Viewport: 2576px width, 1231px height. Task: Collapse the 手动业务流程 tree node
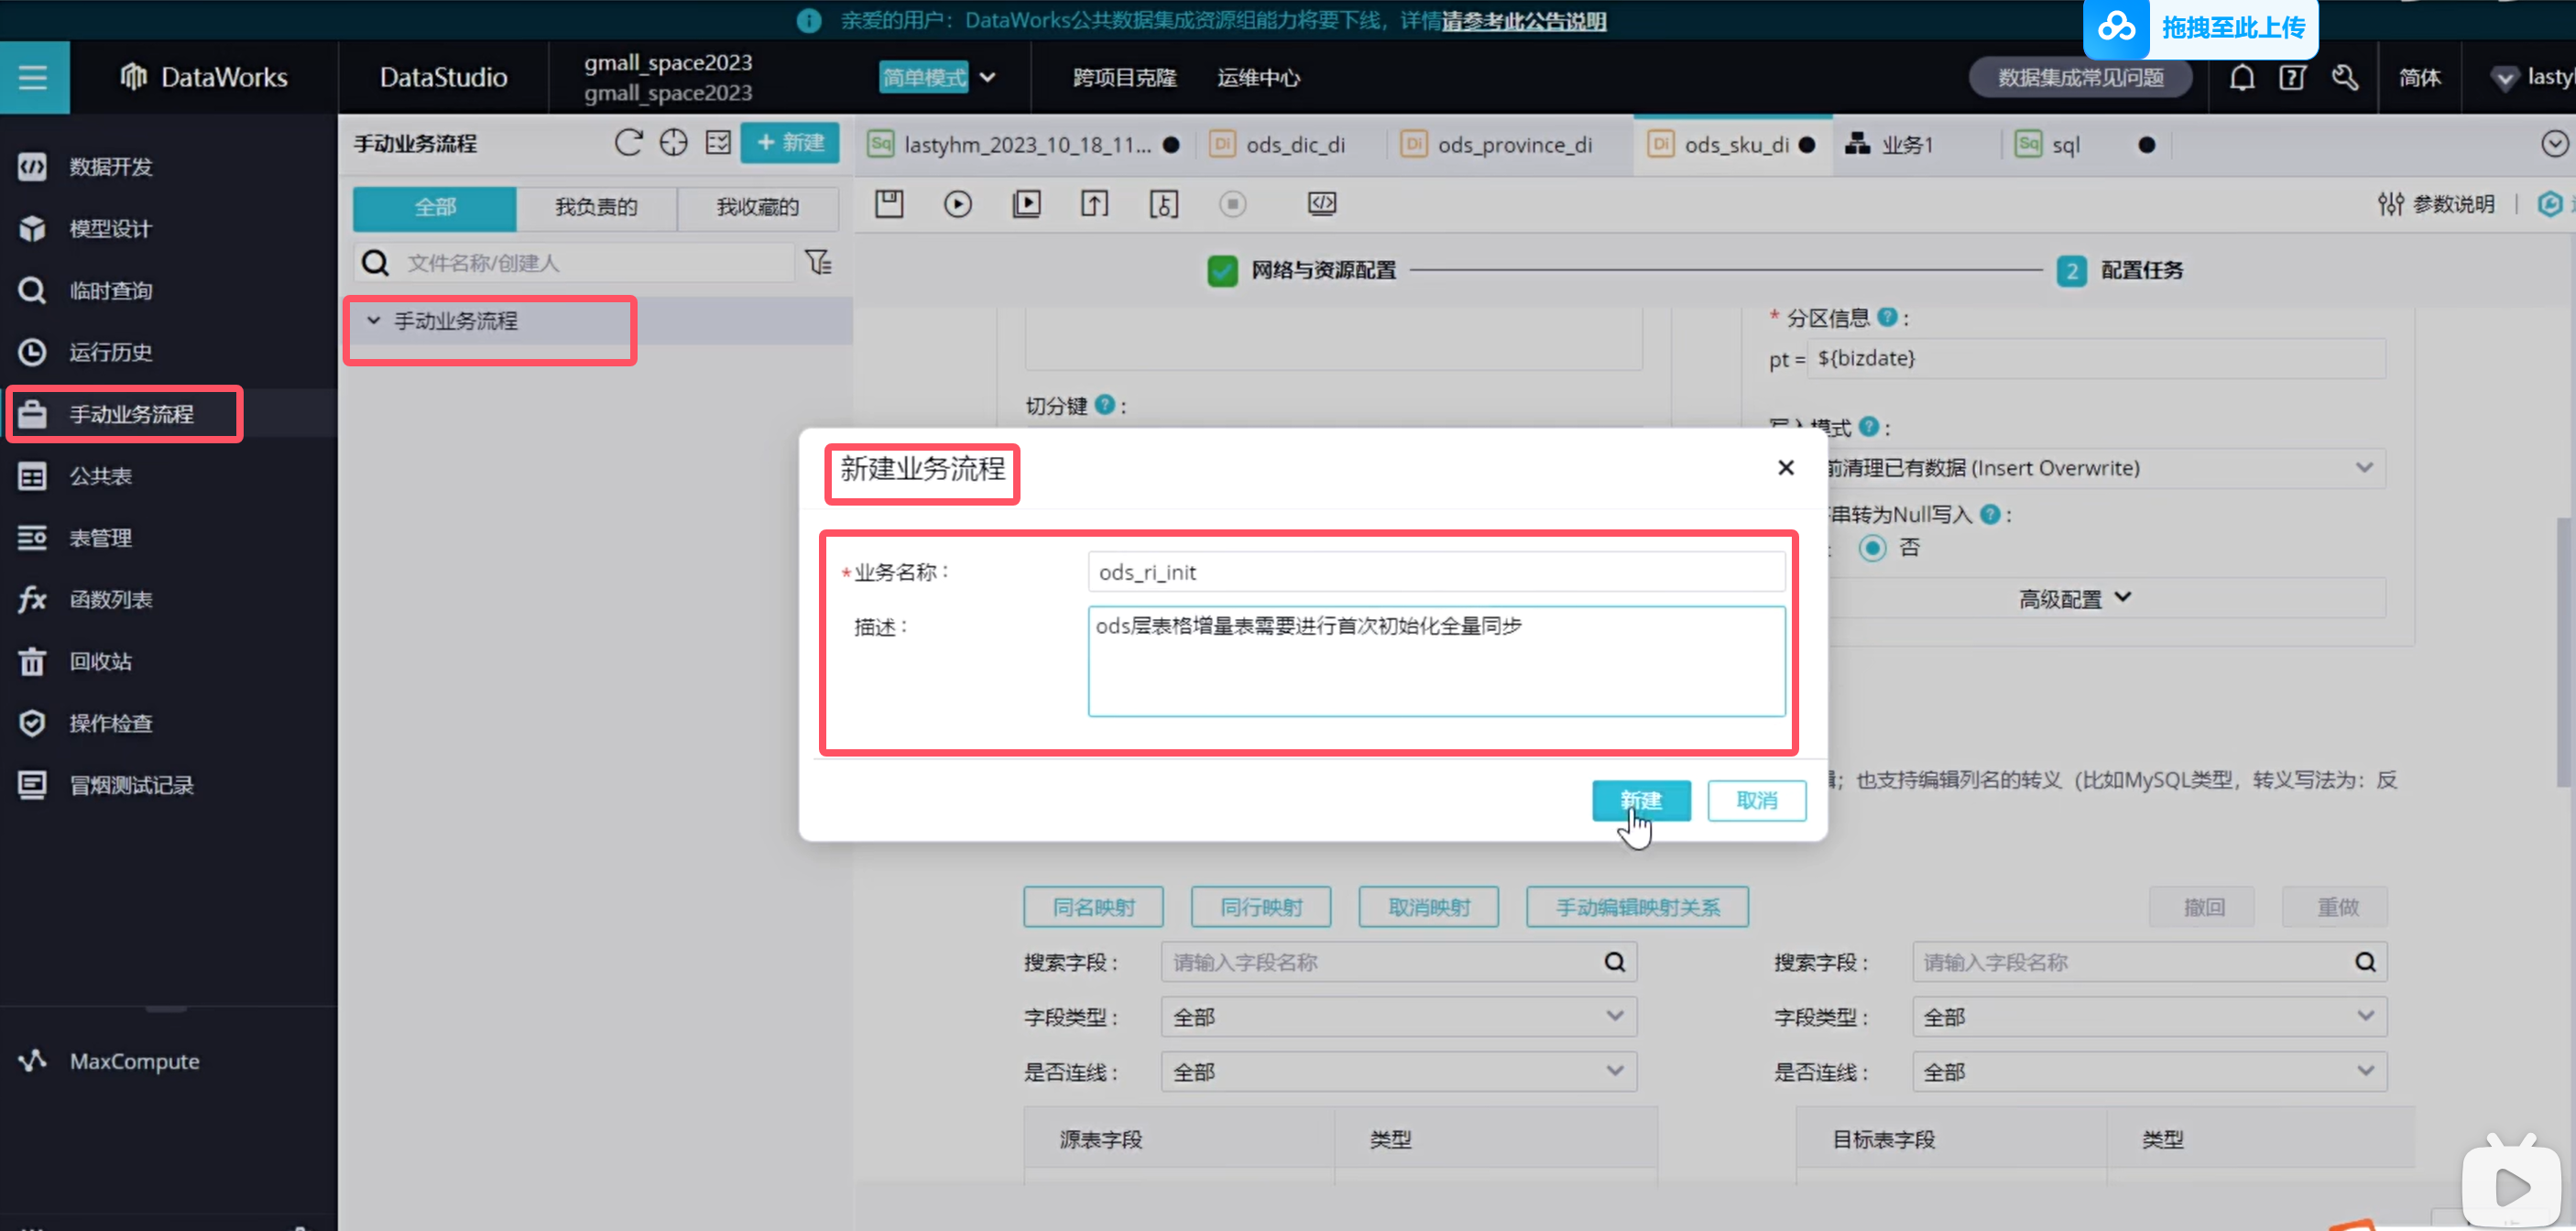(373, 321)
